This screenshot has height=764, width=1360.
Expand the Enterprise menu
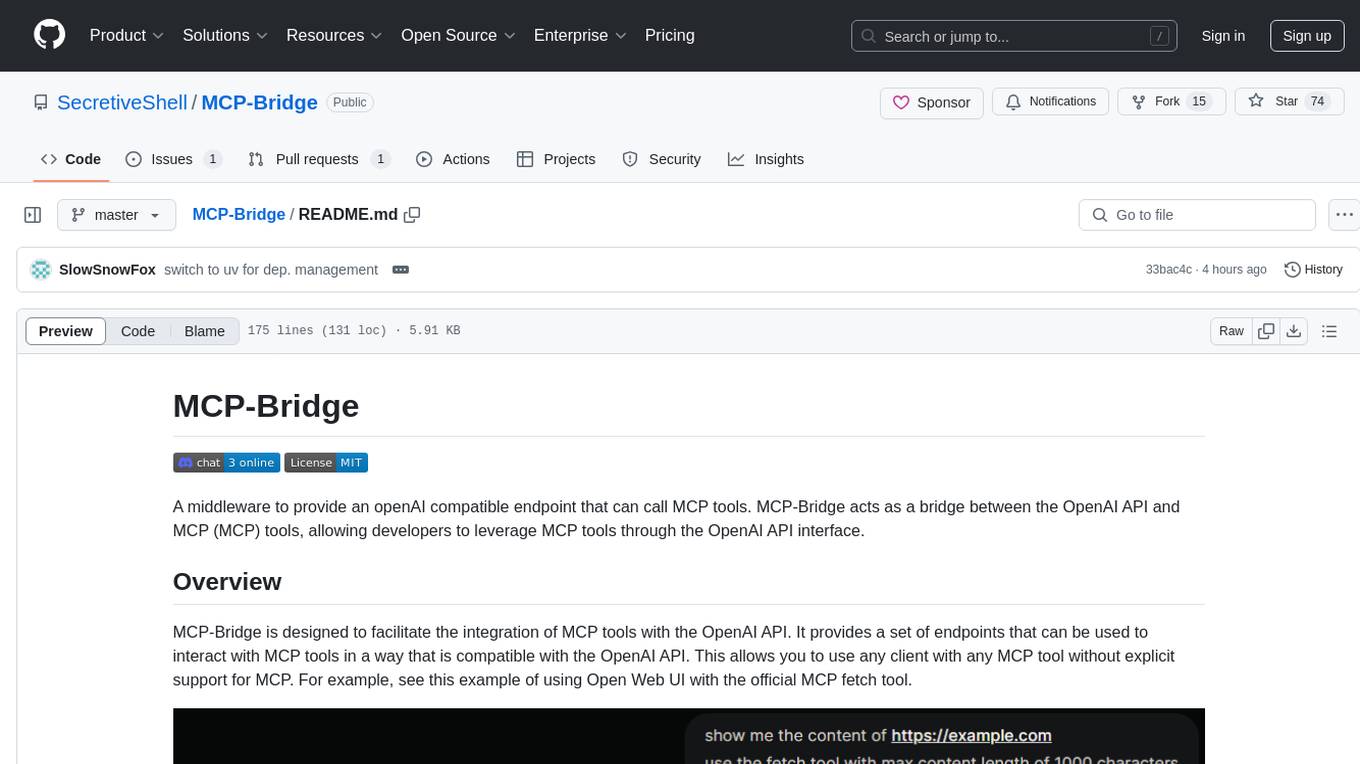coord(580,35)
